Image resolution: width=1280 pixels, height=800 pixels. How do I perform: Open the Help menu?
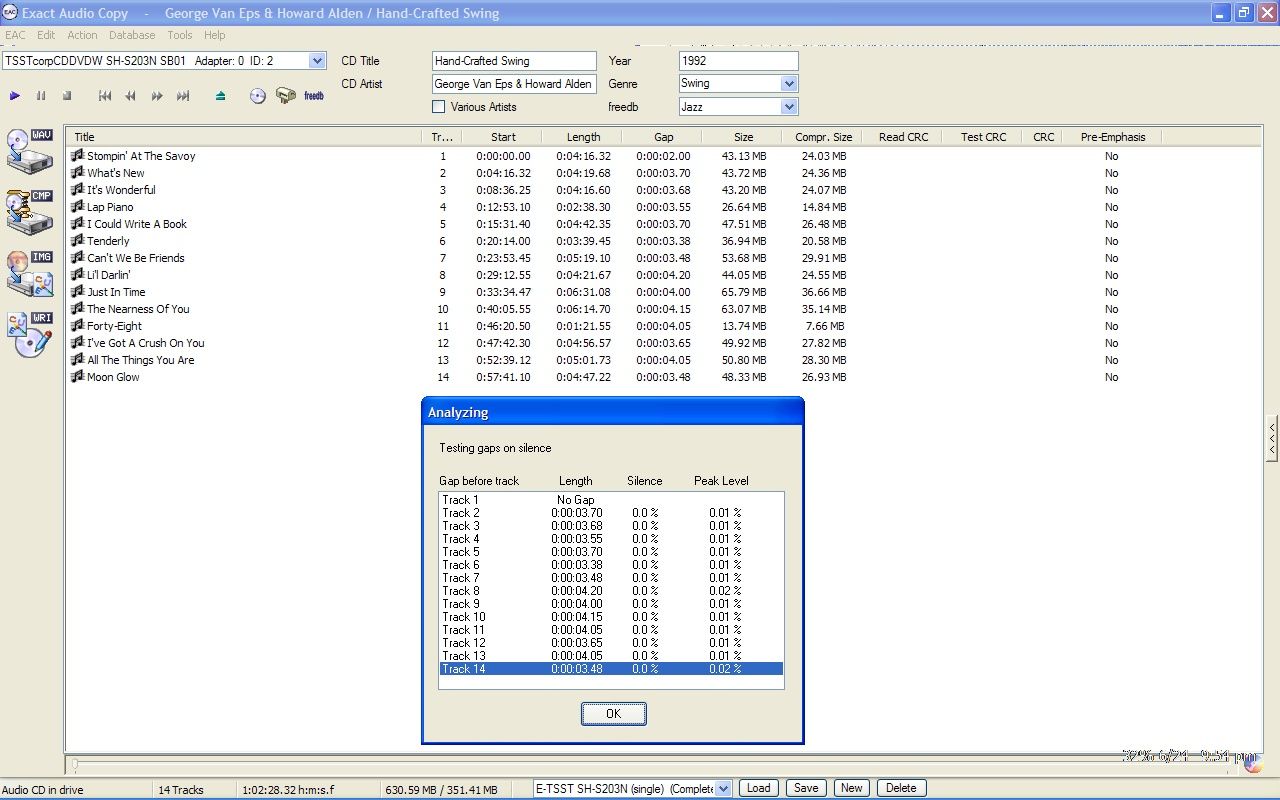pyautogui.click(x=215, y=35)
